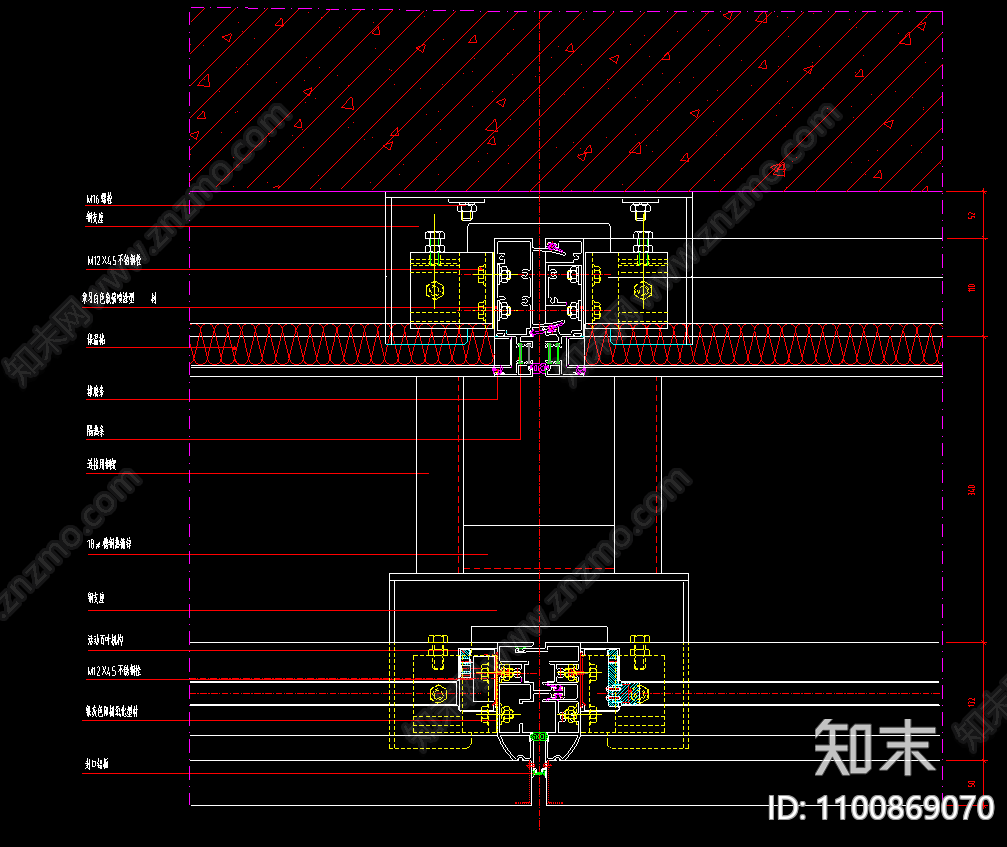Click the annotation label starting with "18"
Image resolution: width=1007 pixels, height=847 pixels.
109,544
